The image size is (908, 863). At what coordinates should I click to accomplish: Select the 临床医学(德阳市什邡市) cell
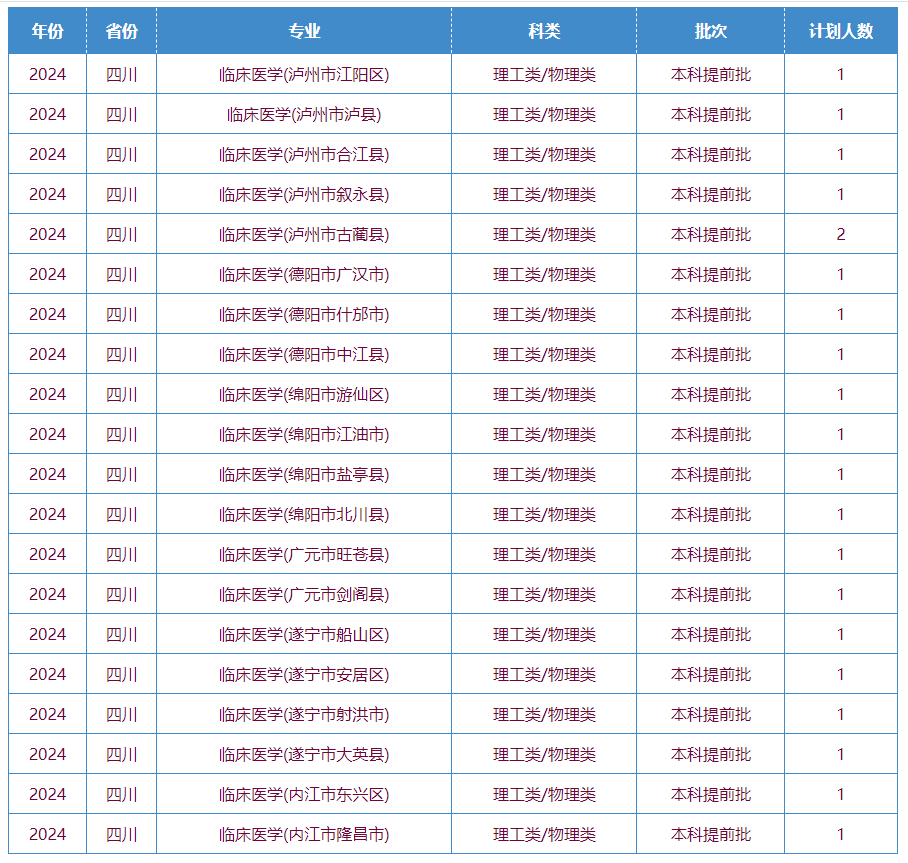point(304,314)
